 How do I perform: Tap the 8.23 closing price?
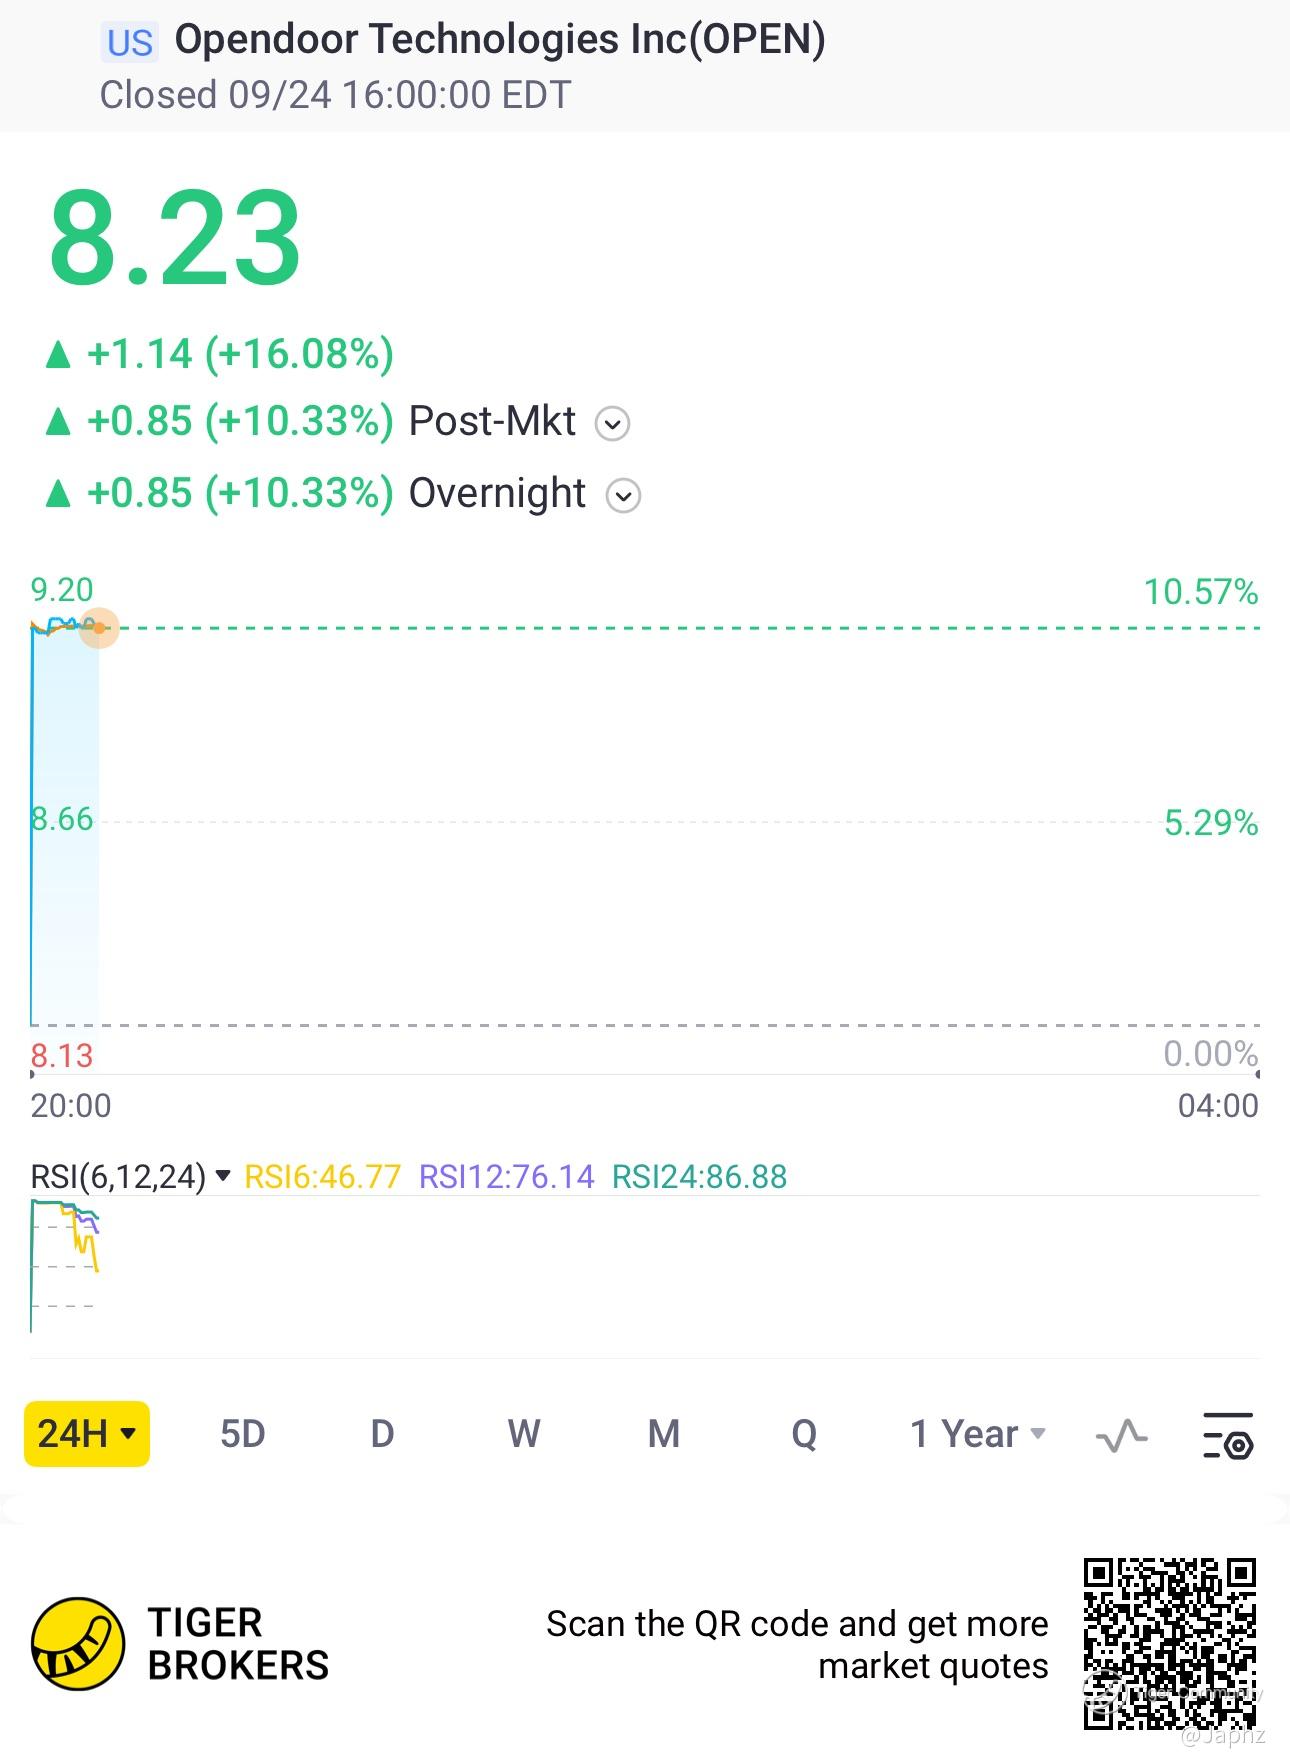click(175, 240)
